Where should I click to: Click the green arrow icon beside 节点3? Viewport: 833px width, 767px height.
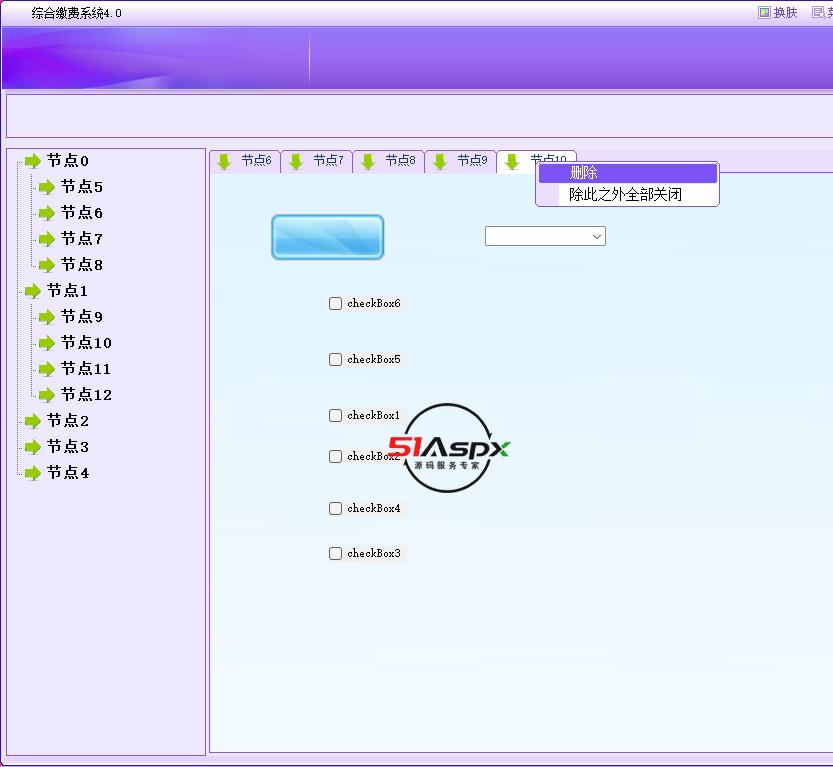(33, 447)
